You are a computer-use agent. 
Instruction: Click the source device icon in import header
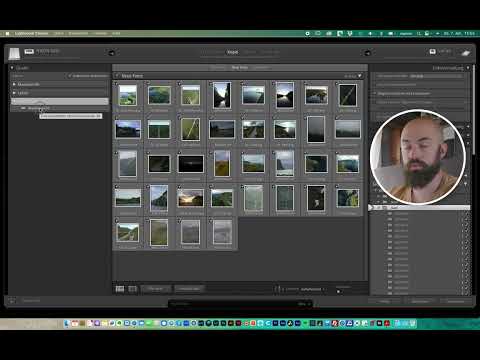[14, 54]
